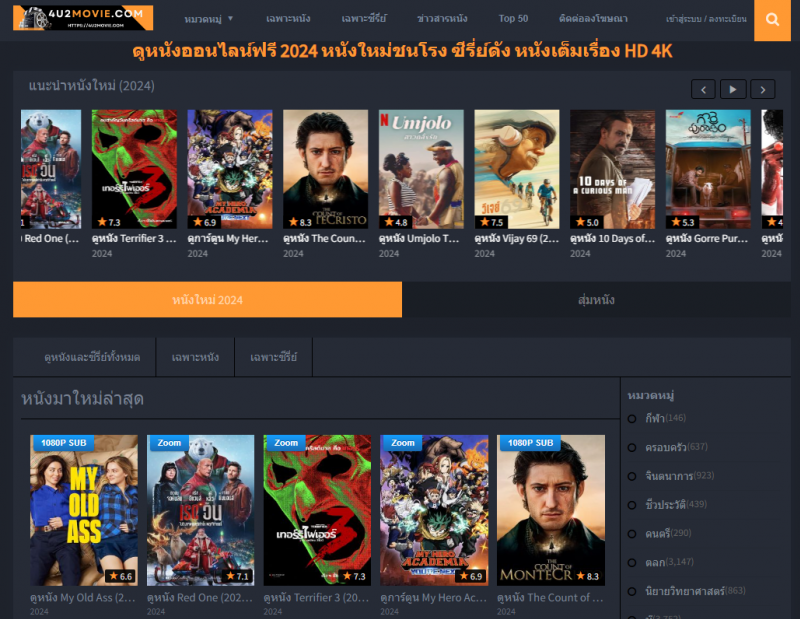Open Umjolo poster in carousel

[421, 169]
